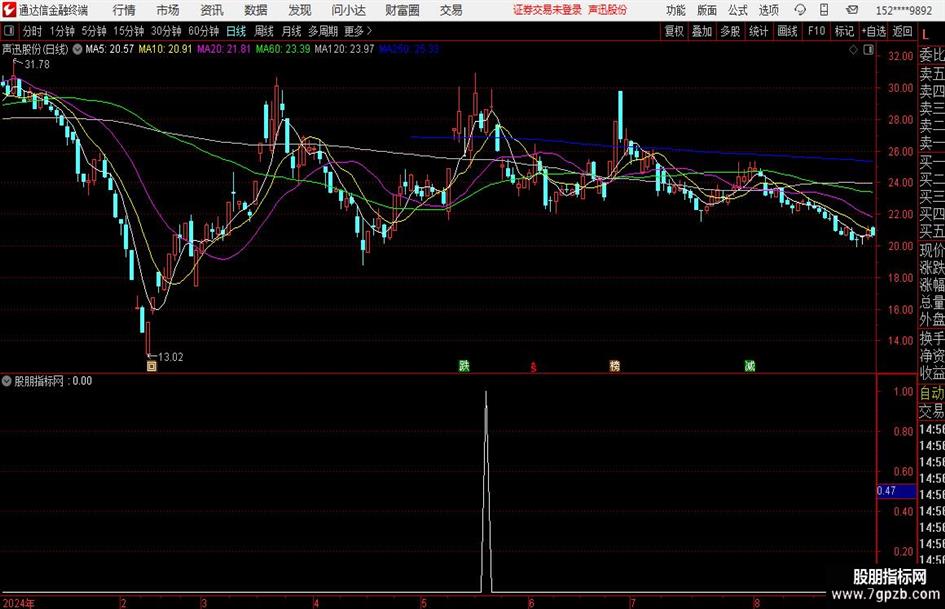Click the green 跌 marker icon
This screenshot has width=945, height=609.
tap(464, 366)
